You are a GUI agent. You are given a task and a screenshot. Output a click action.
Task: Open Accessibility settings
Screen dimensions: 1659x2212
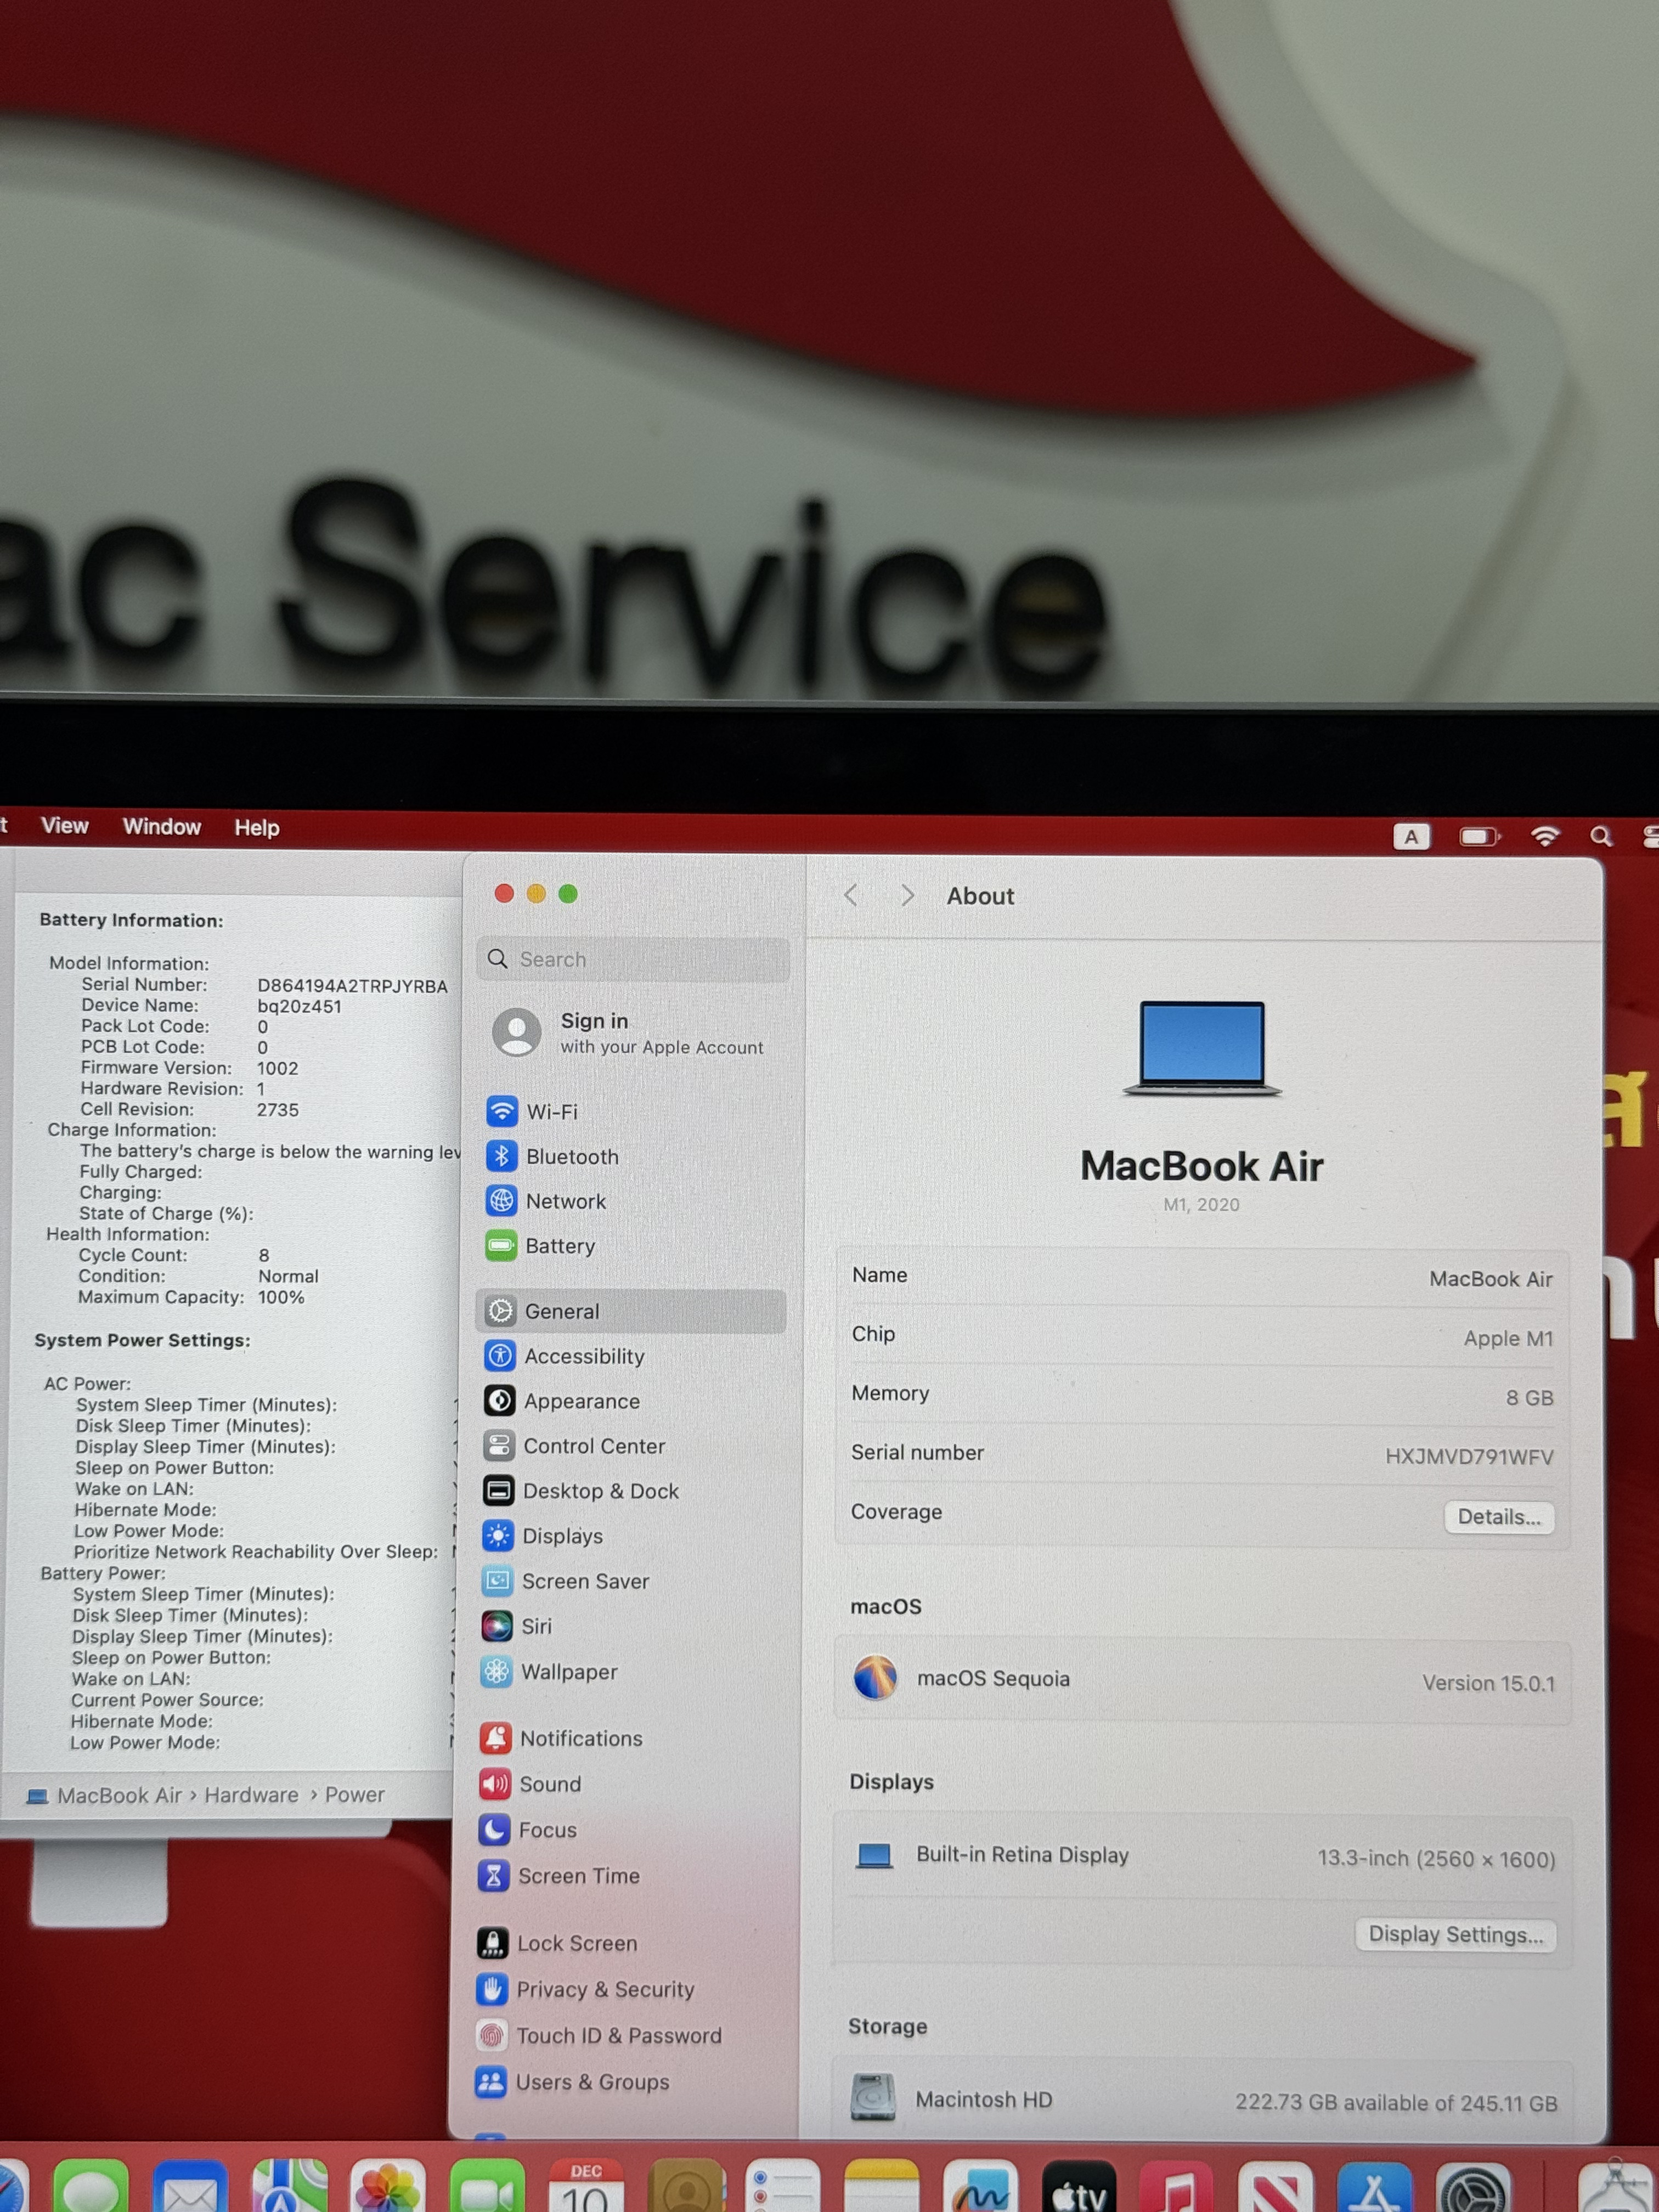[x=583, y=1356]
